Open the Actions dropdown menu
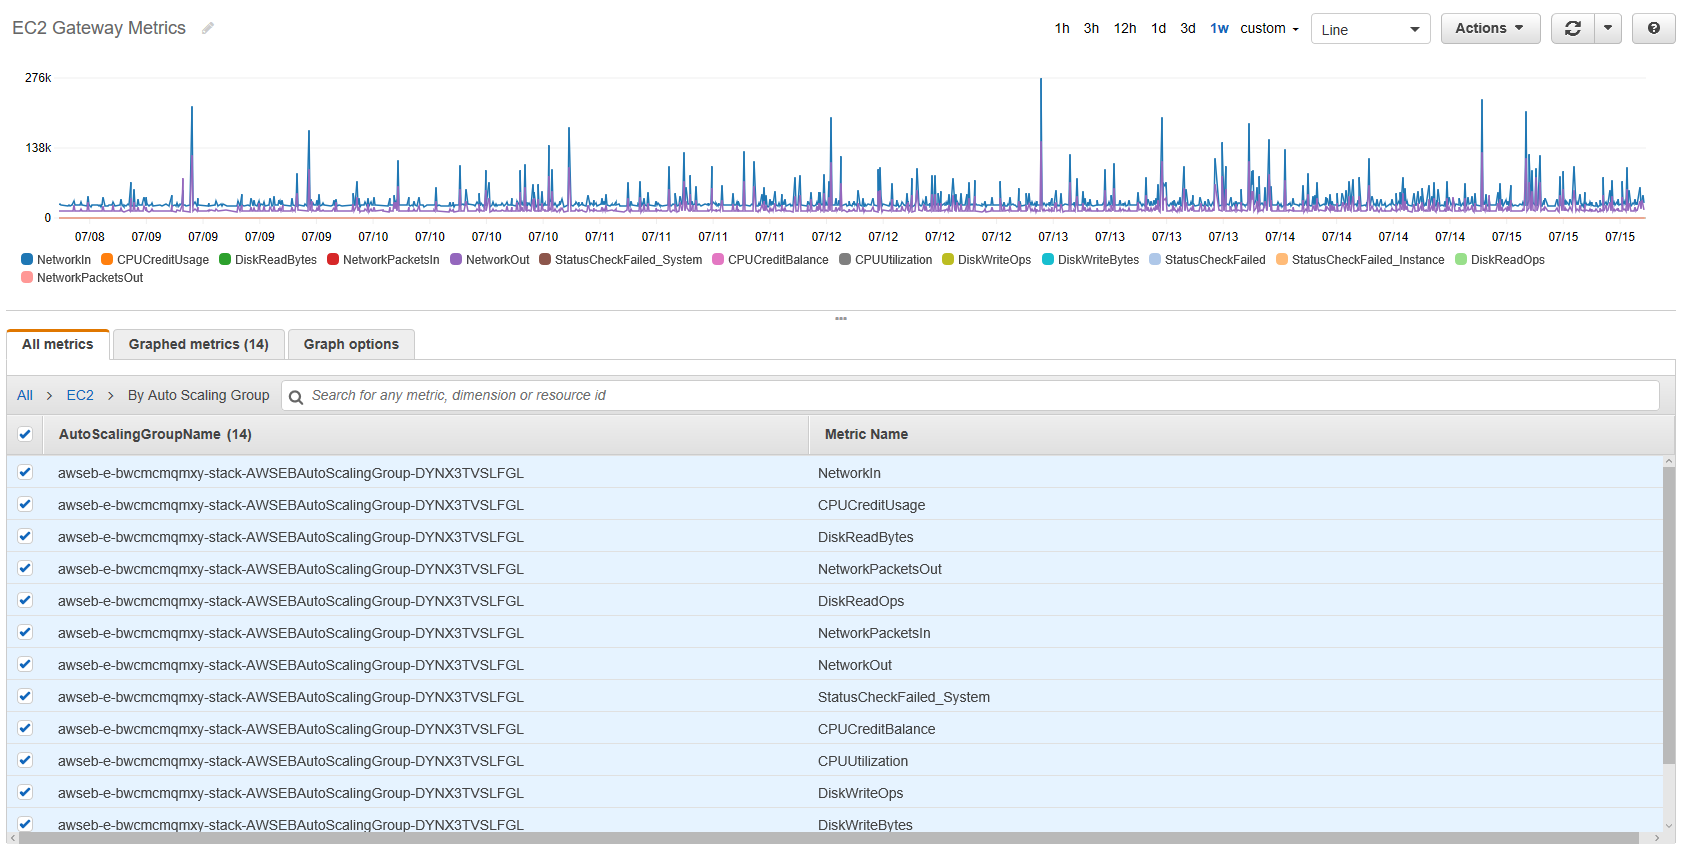This screenshot has height=852, width=1690. [1490, 28]
